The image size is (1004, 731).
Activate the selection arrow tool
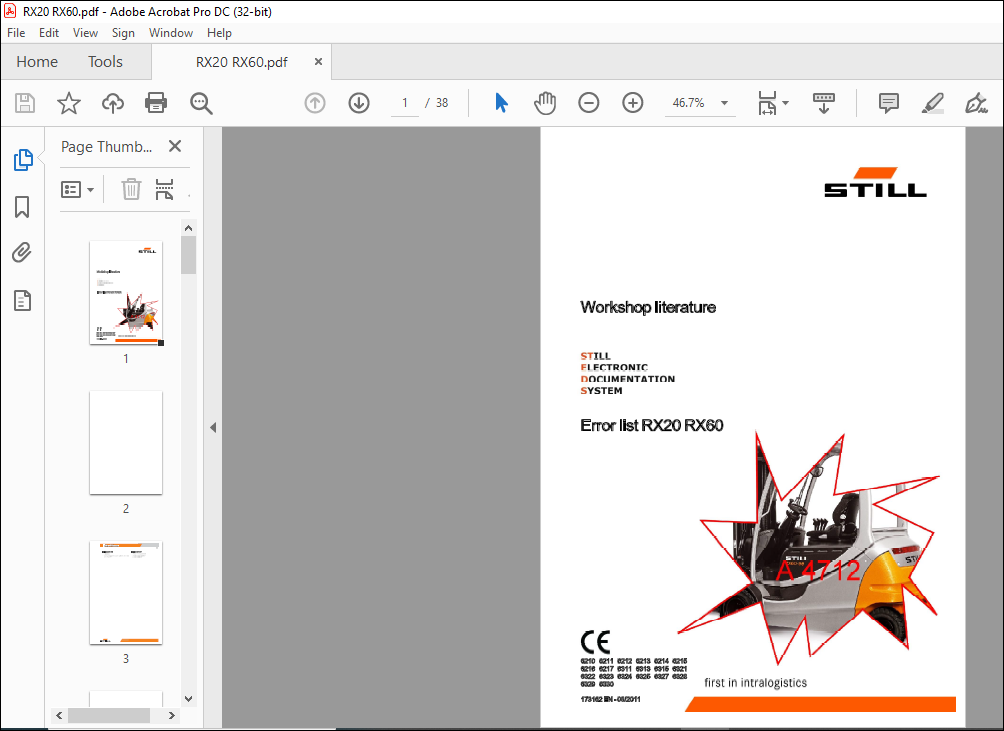click(501, 103)
